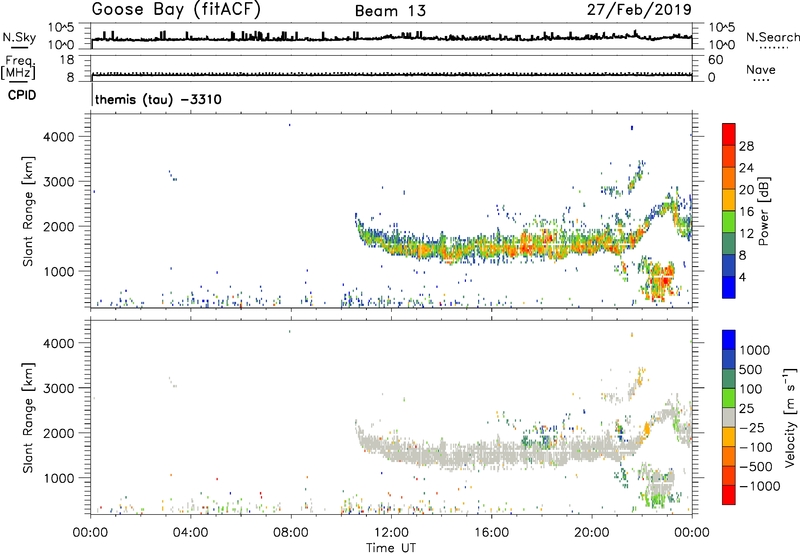Click the '20' tick on Power colorbar
The image size is (800, 554).
[x=746, y=190]
